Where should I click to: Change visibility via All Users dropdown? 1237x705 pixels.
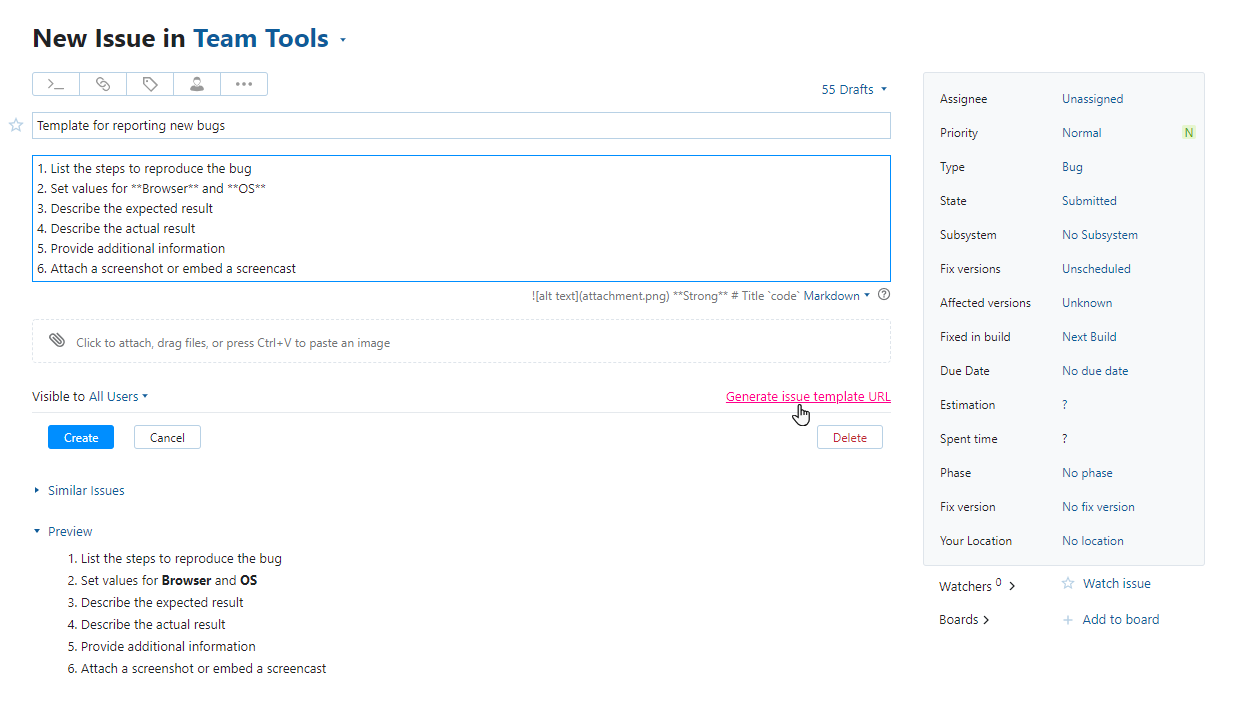pos(113,396)
